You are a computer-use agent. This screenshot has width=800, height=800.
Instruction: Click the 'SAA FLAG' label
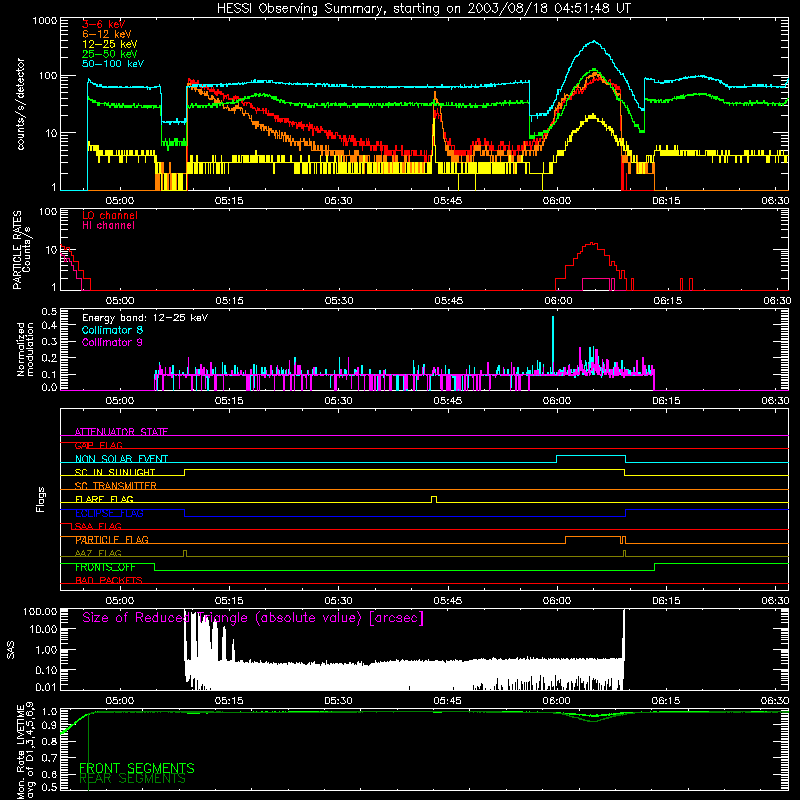[x=98, y=526]
